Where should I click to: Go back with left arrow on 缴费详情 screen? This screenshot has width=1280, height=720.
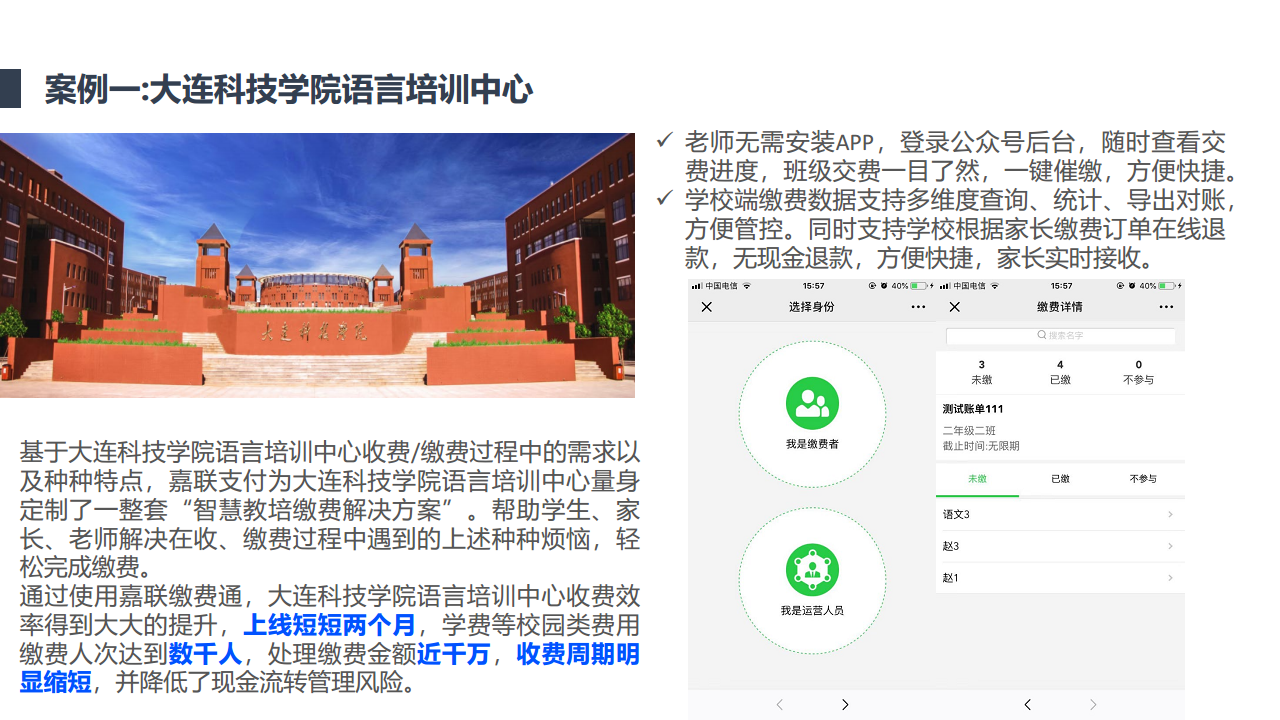[x=1027, y=705]
